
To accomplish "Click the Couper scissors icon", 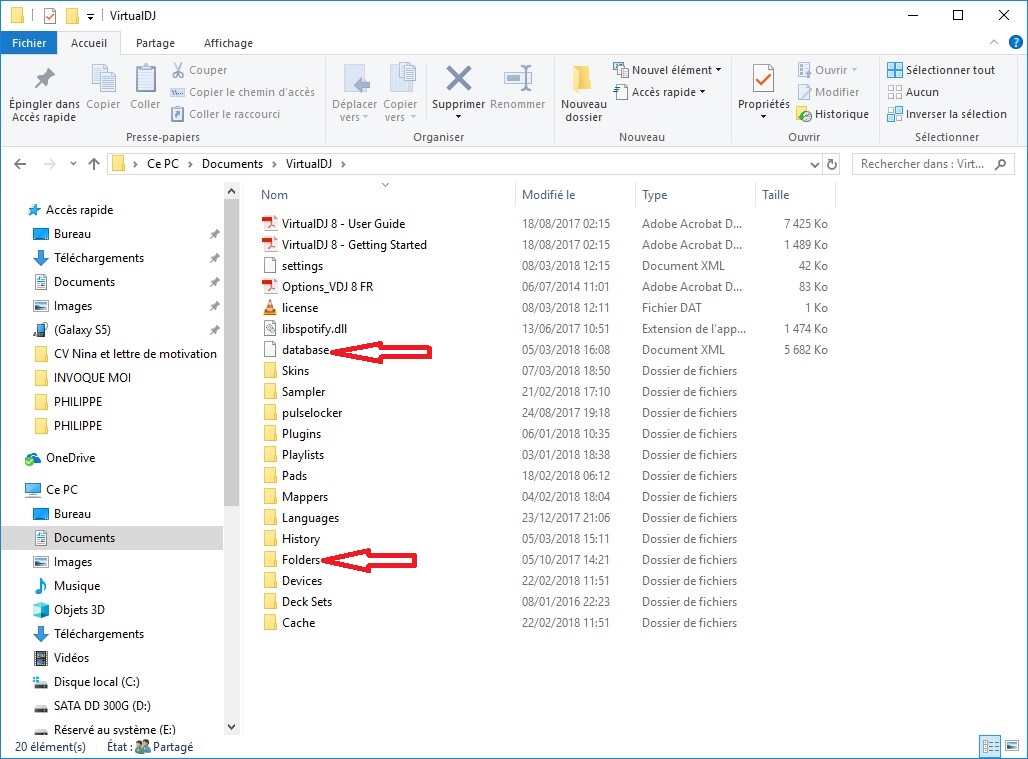I will click(x=177, y=69).
